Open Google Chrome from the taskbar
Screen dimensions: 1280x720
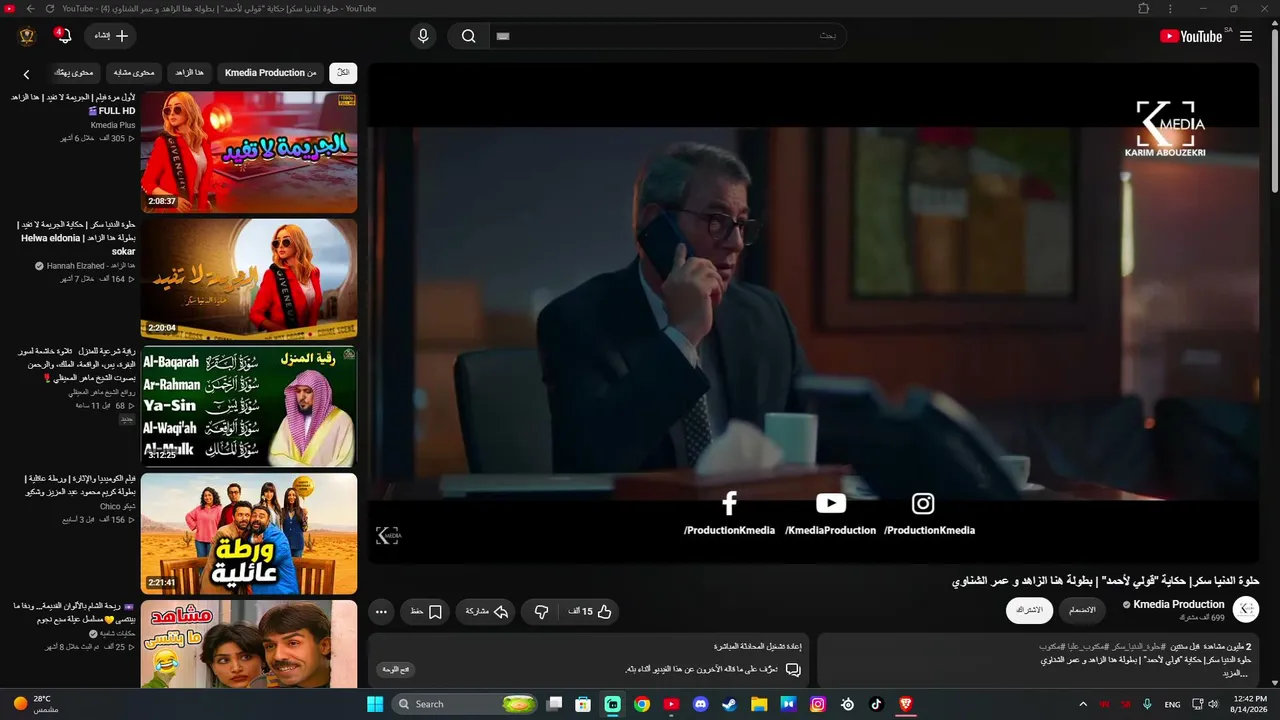click(642, 704)
